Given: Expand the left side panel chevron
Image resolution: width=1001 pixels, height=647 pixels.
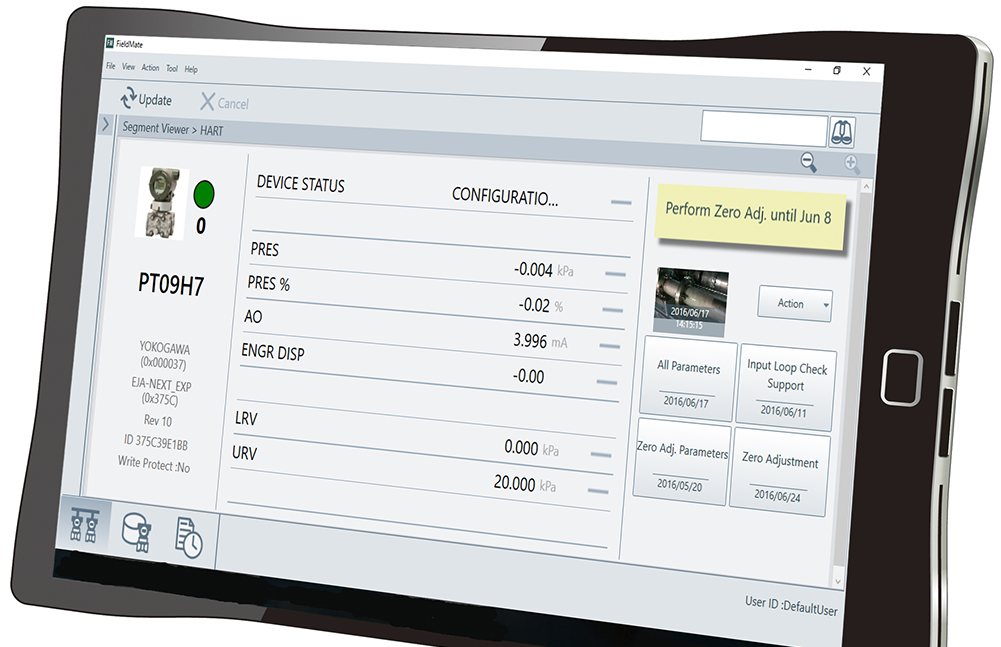Looking at the screenshot, I should [106, 125].
